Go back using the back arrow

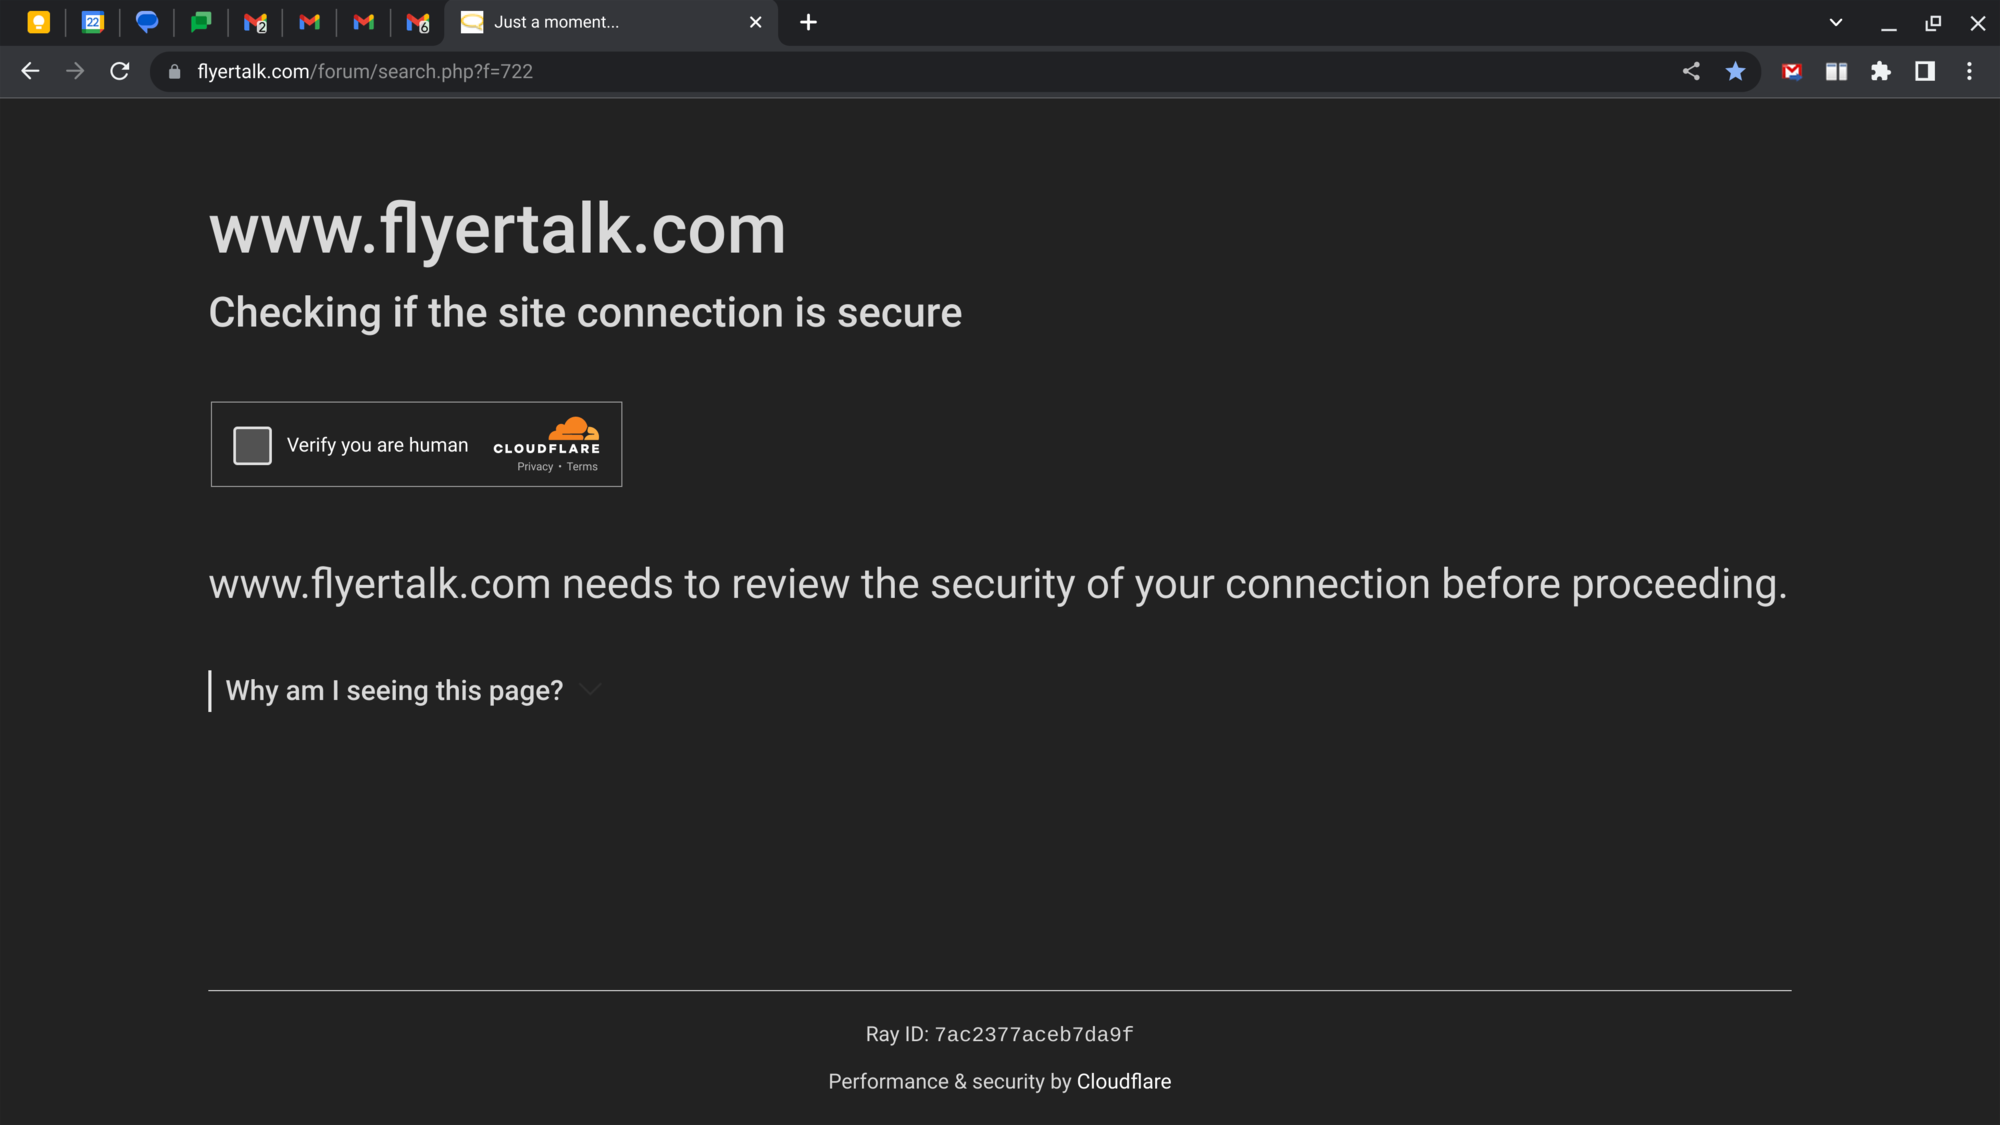(x=30, y=71)
